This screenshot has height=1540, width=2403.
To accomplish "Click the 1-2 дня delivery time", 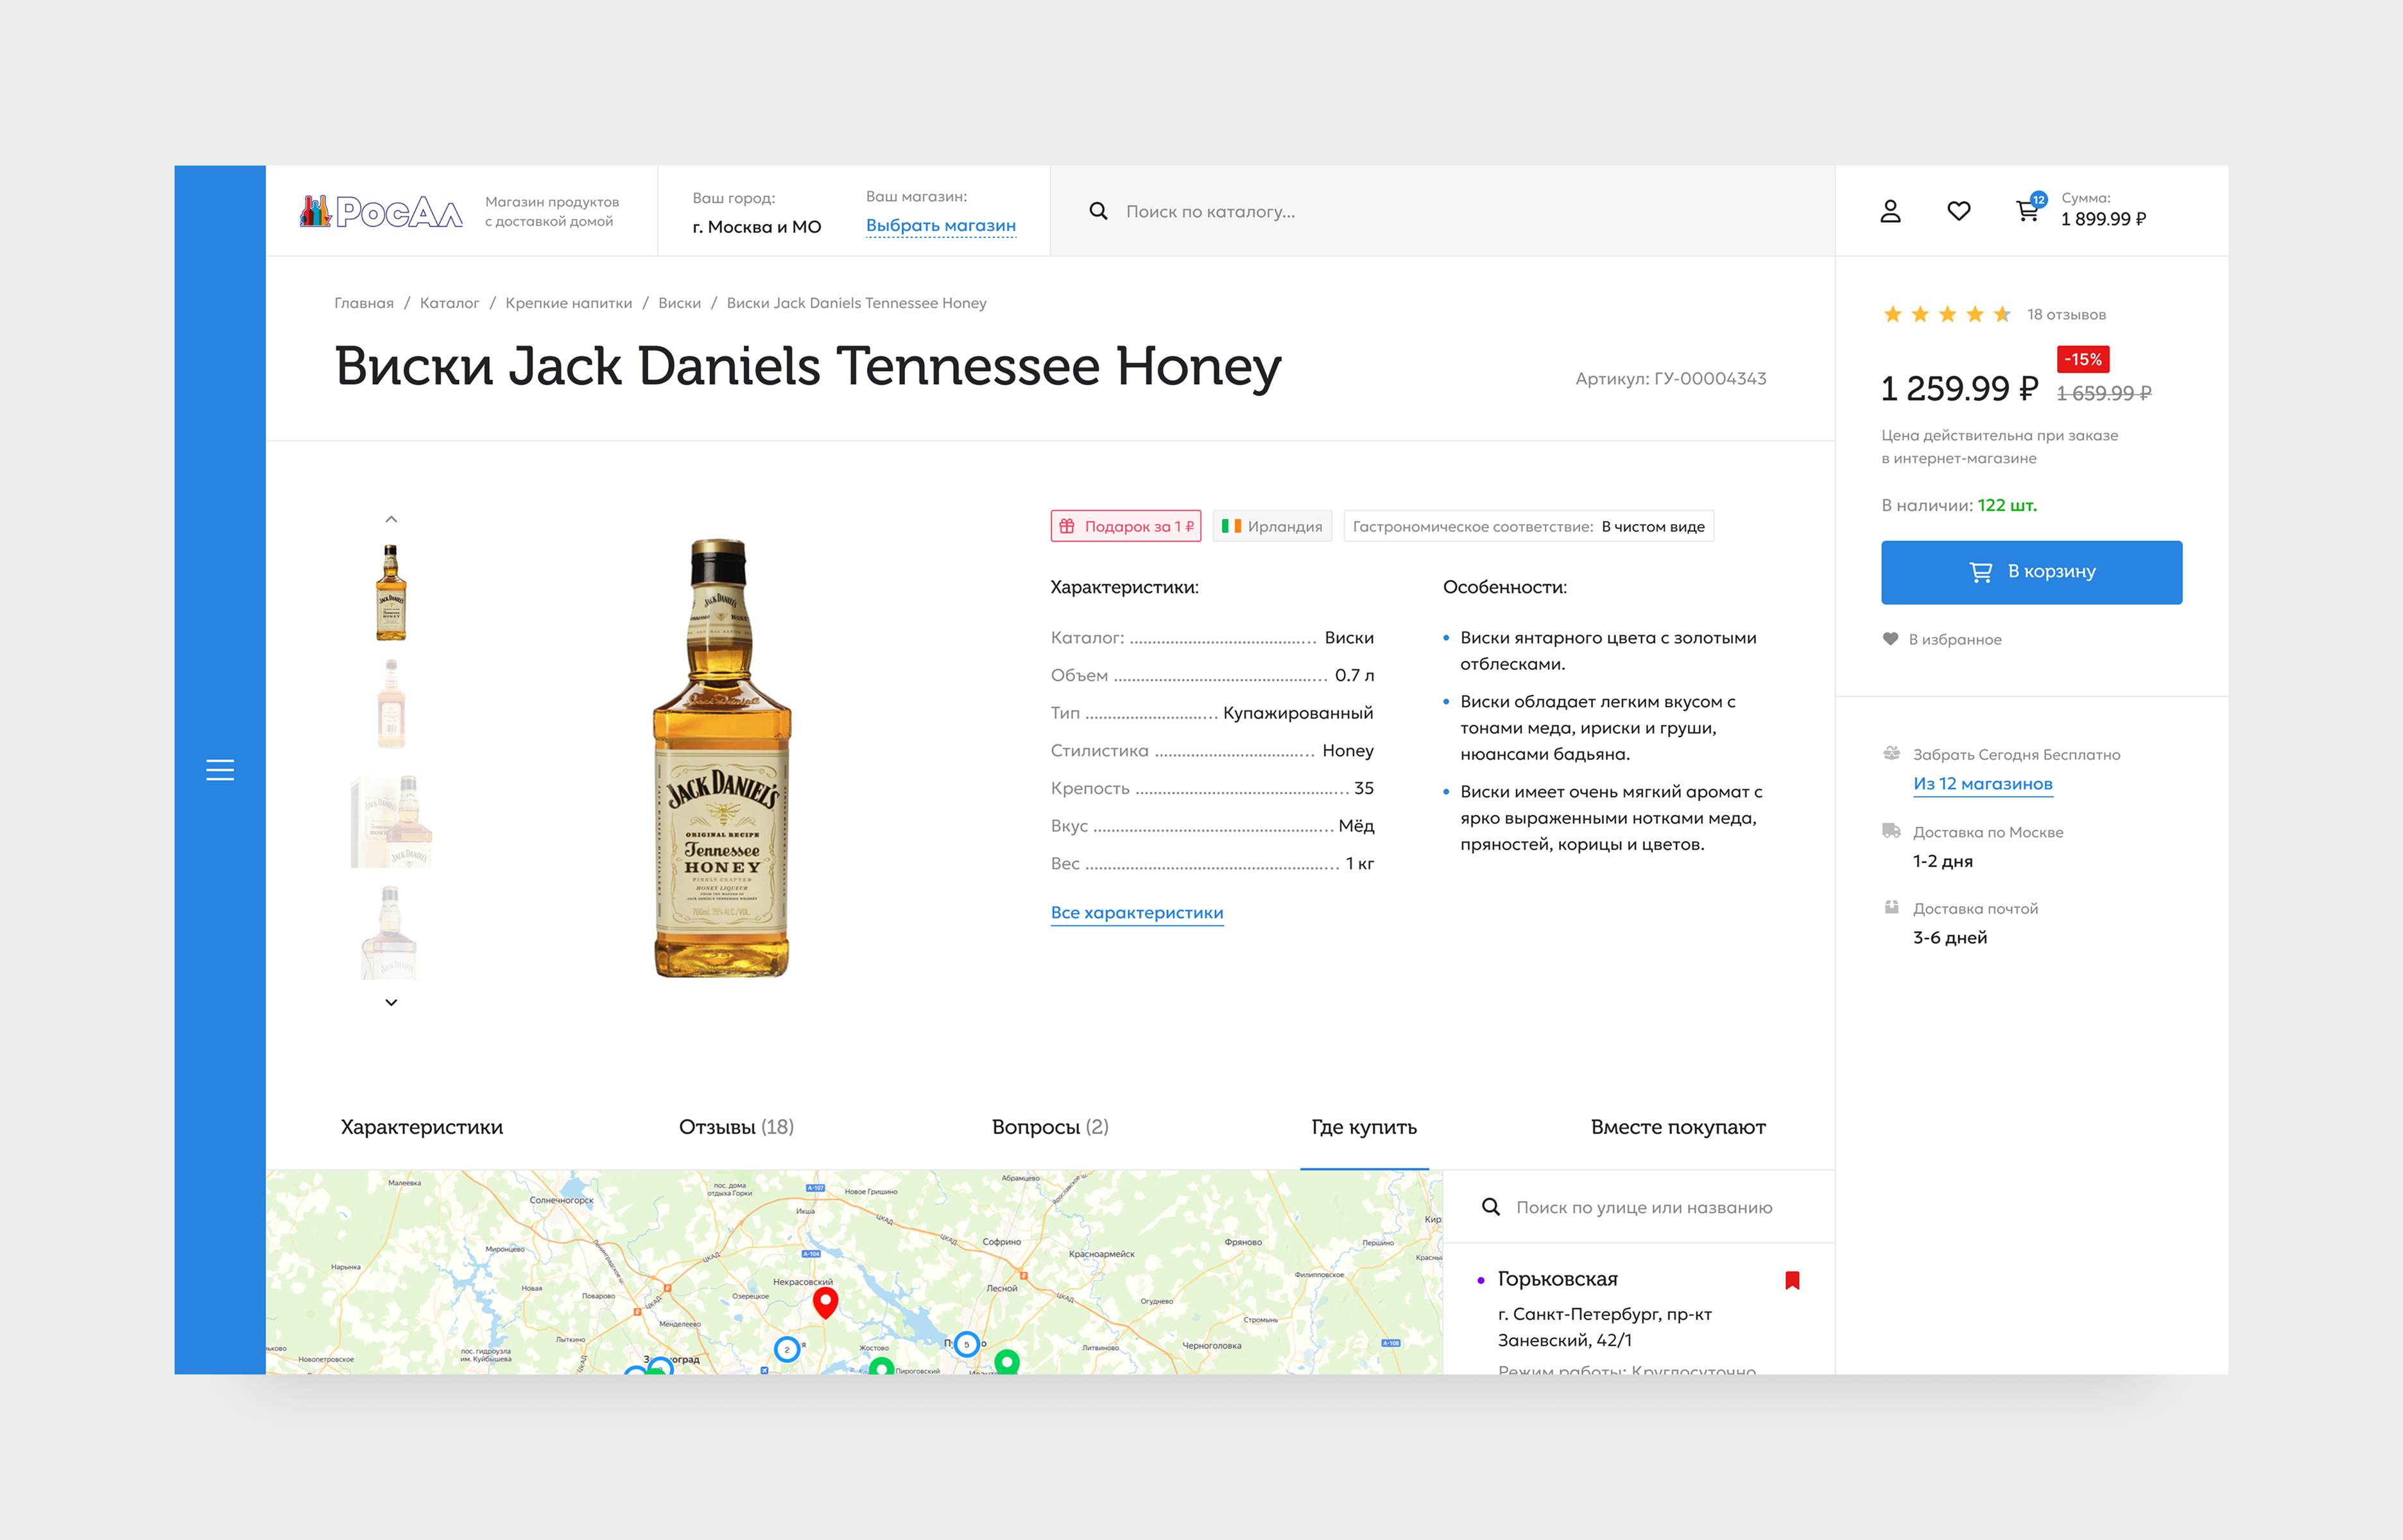I will [x=1943, y=861].
